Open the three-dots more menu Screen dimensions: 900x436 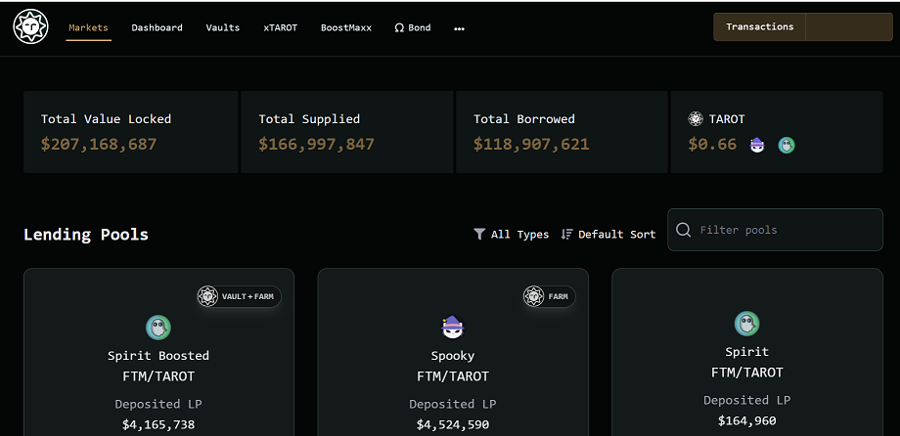click(459, 29)
